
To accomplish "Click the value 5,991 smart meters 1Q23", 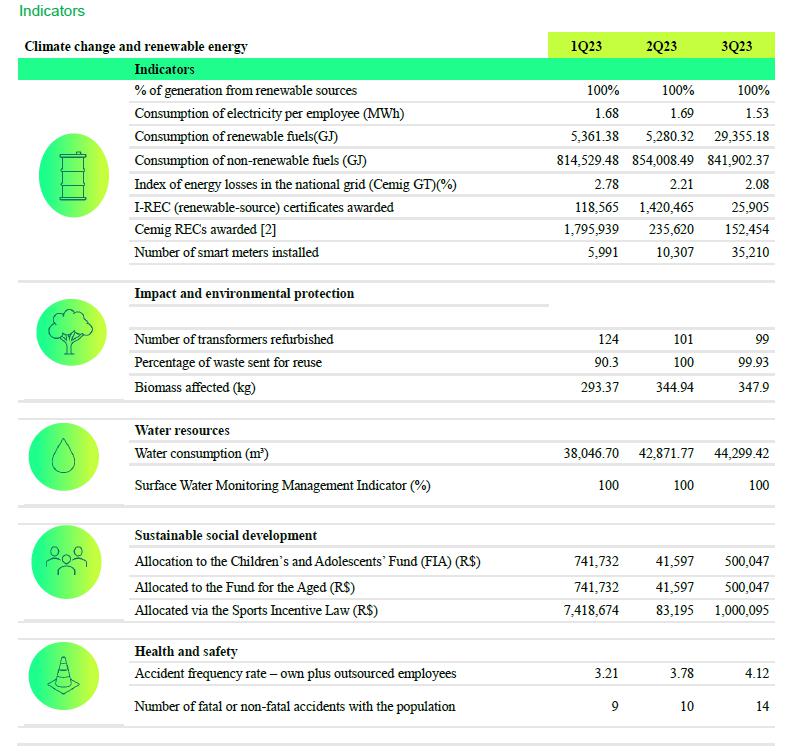I will (603, 252).
